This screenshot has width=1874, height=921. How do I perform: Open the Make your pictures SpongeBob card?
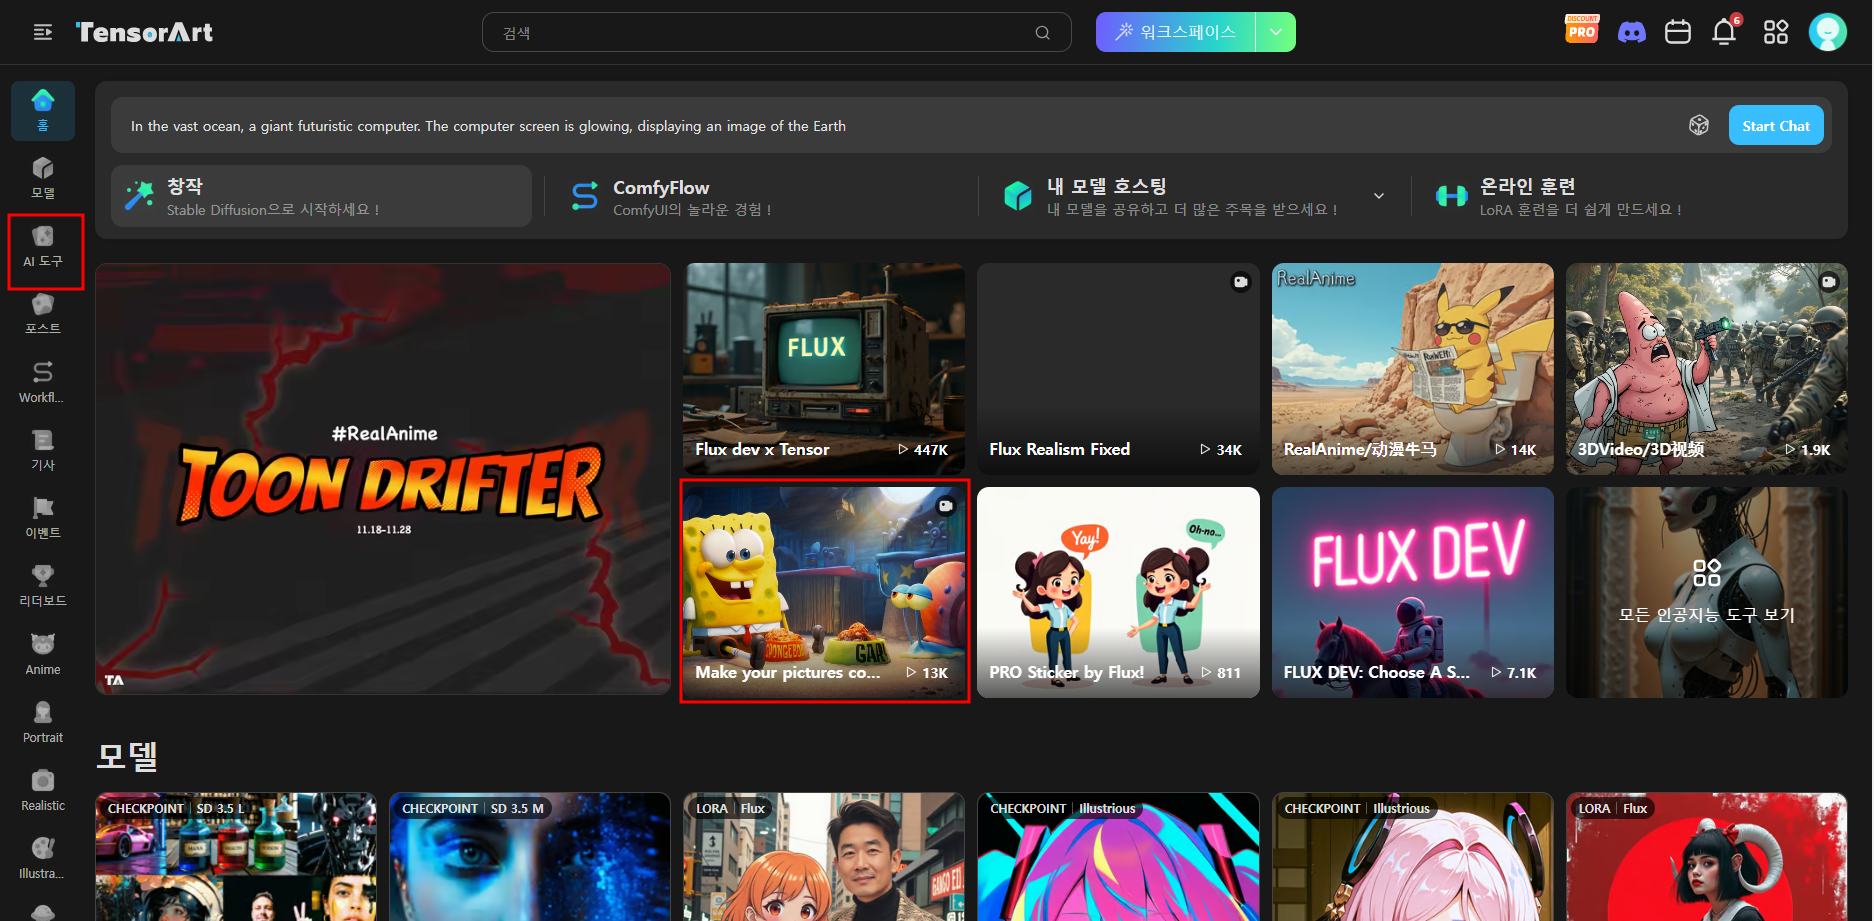point(824,592)
